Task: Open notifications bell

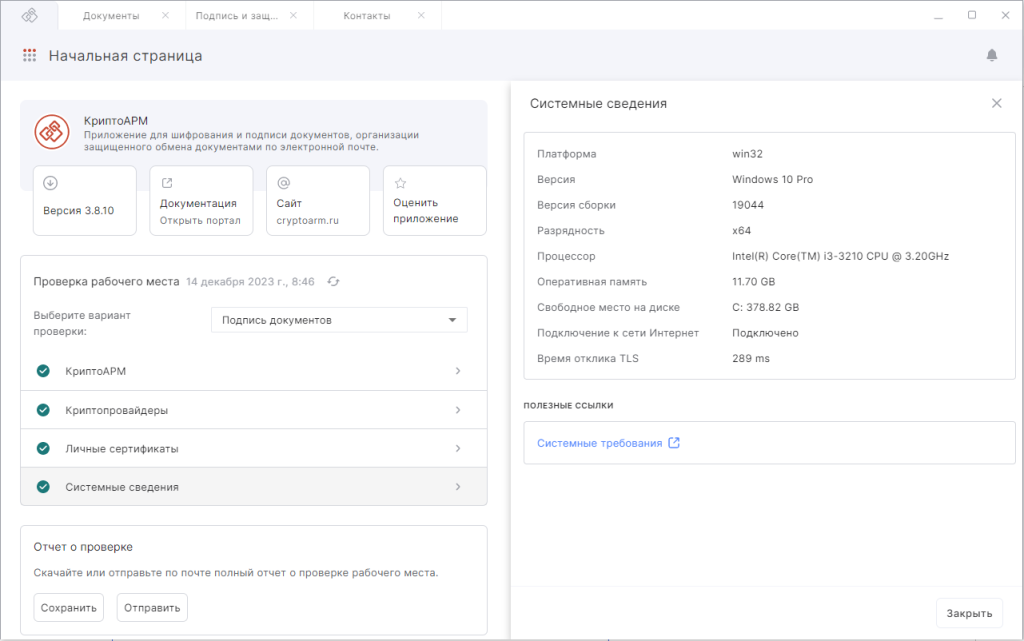Action: (991, 55)
